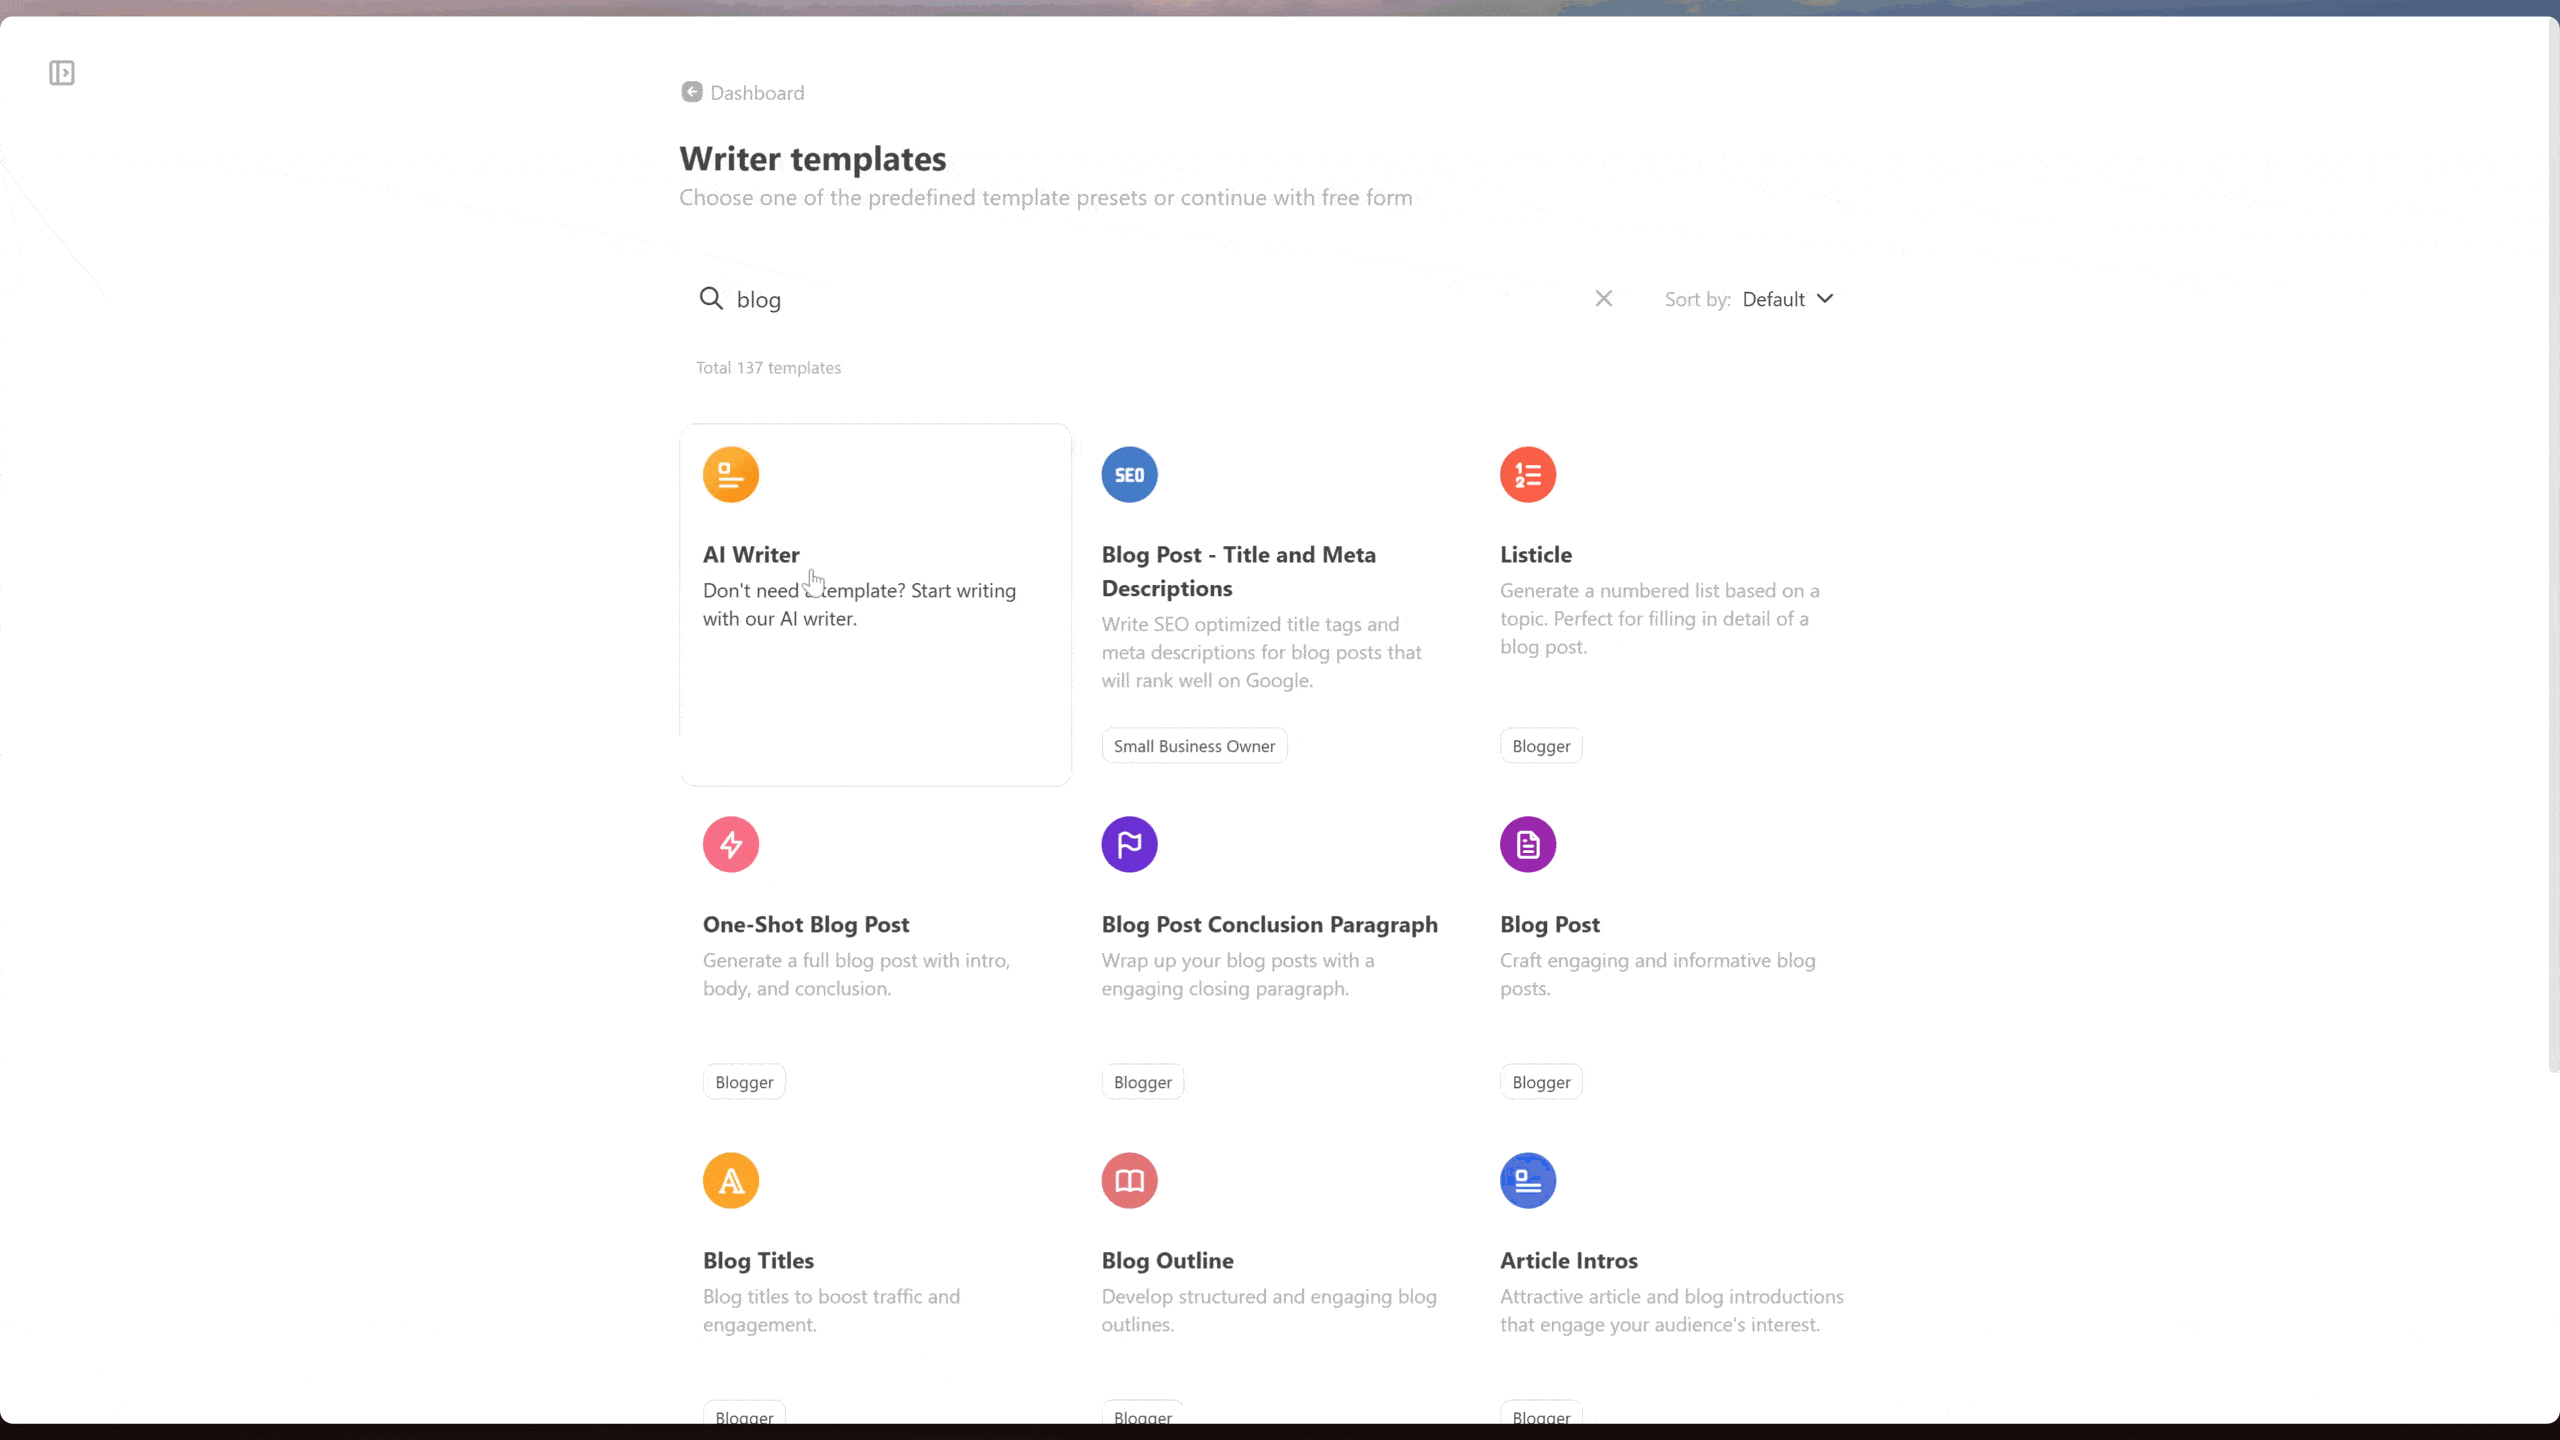Click the Small Business Owner tag

[1194, 744]
